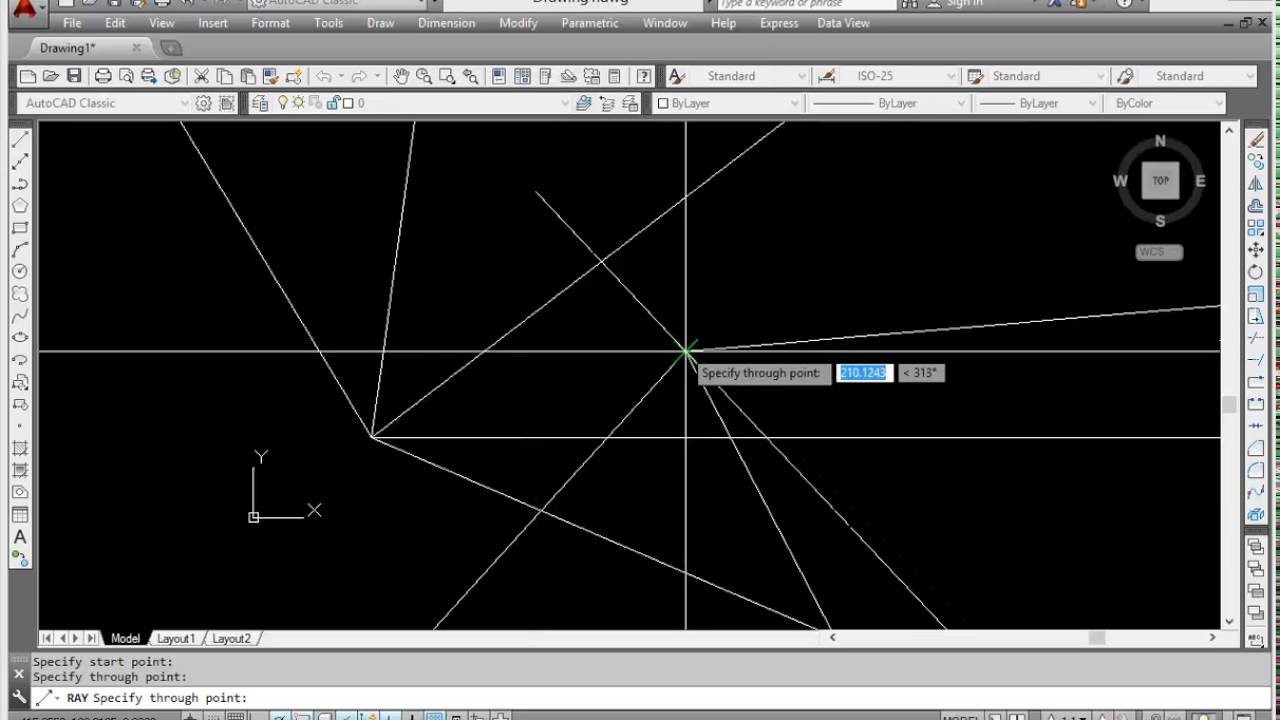Click the distance input field 210.1243
Viewport: 1280px width, 720px height.
click(x=863, y=373)
